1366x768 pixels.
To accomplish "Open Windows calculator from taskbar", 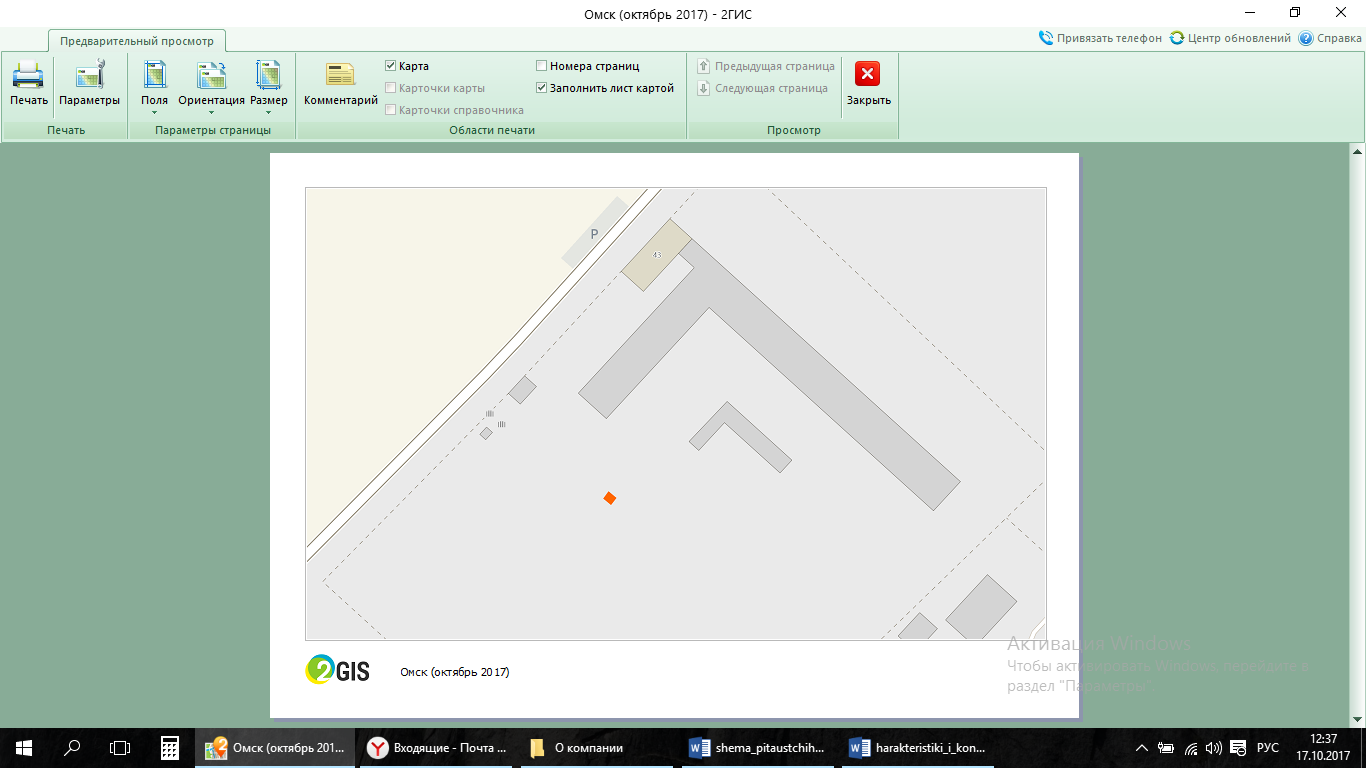I will [170, 747].
